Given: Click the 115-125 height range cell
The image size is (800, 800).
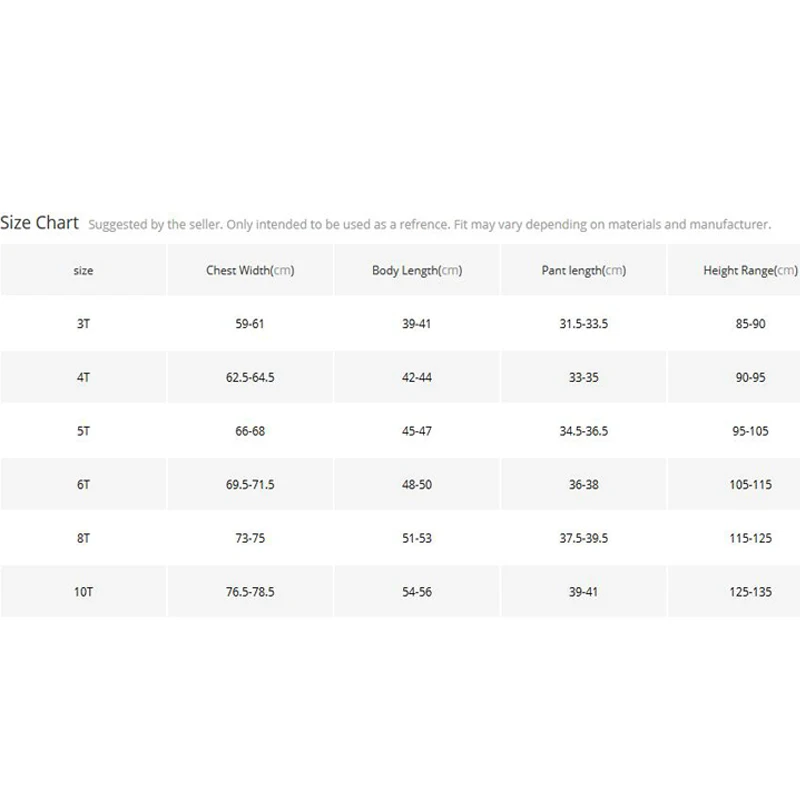Looking at the screenshot, I should pos(750,538).
